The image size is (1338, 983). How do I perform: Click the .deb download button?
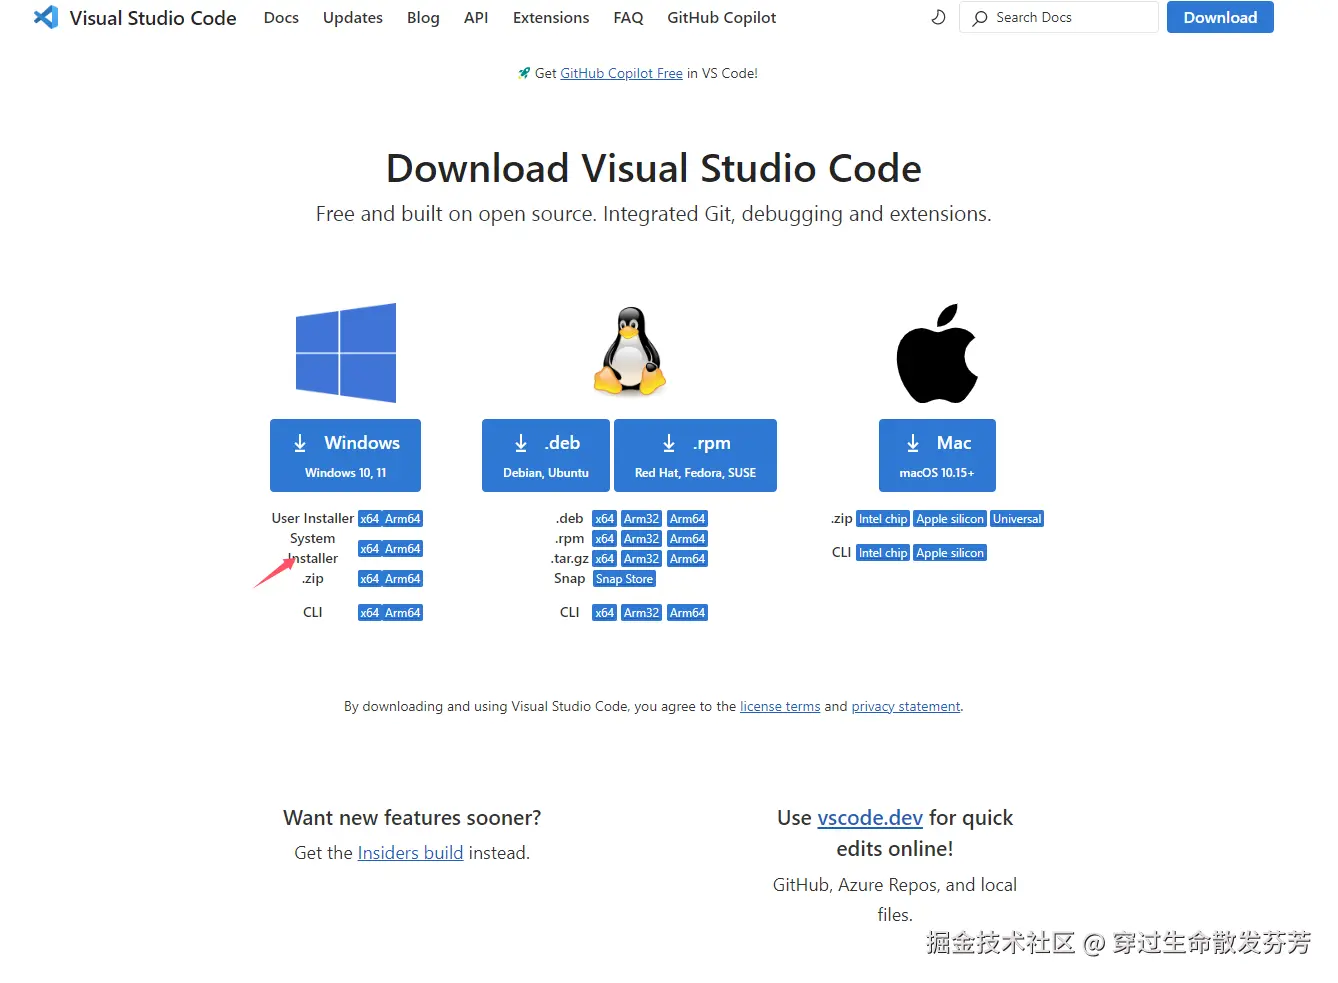click(x=545, y=455)
